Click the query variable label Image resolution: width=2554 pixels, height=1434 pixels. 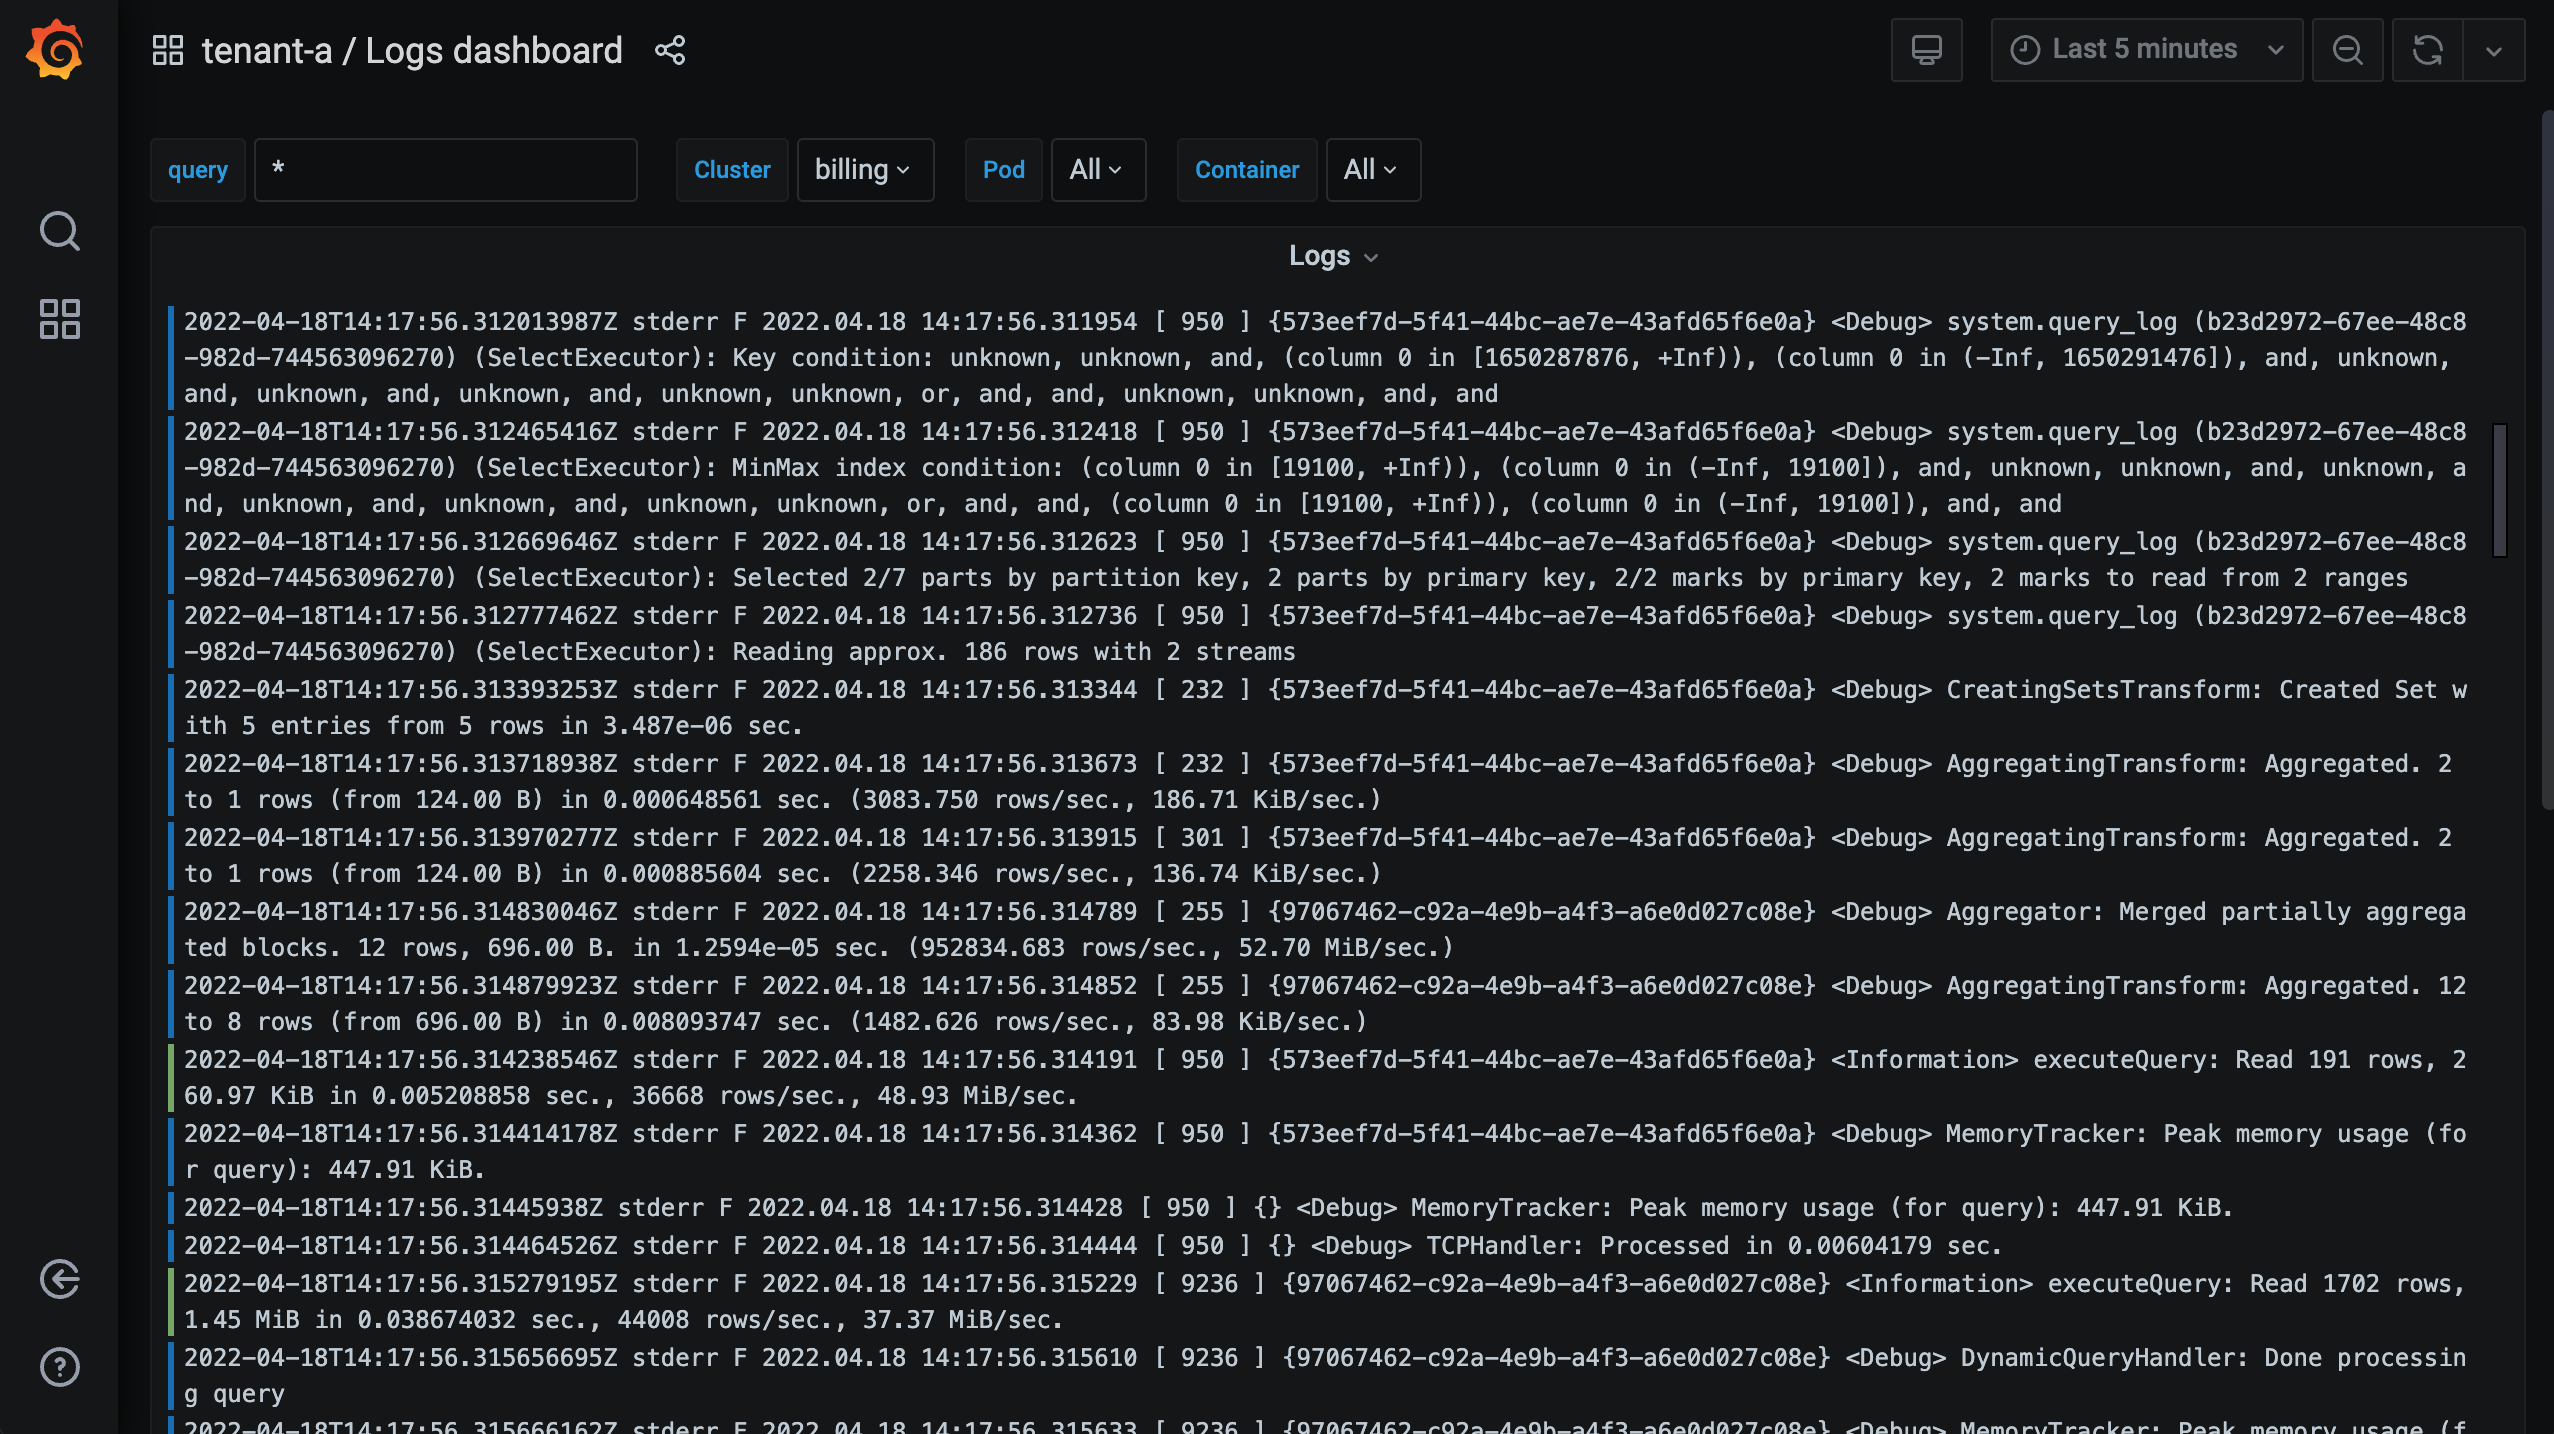pos(198,170)
